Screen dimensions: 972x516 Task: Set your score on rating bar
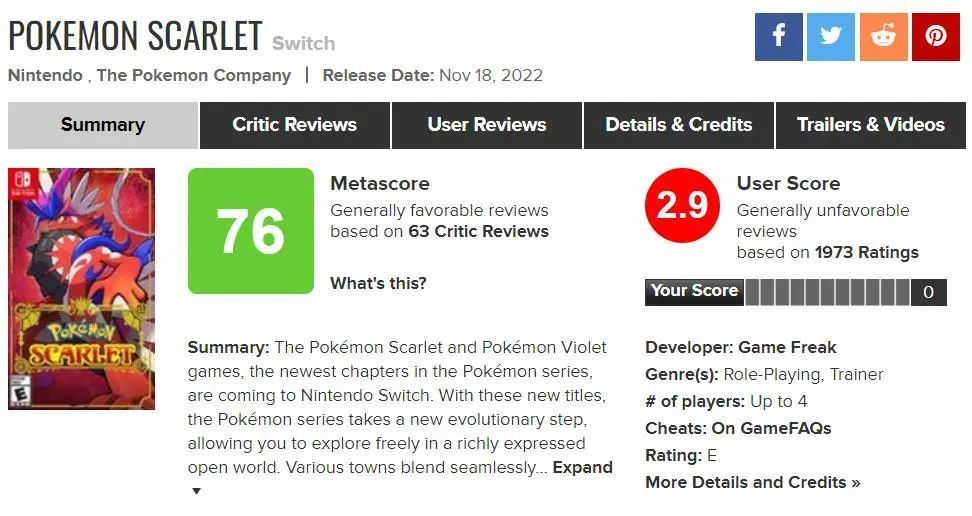coord(827,292)
